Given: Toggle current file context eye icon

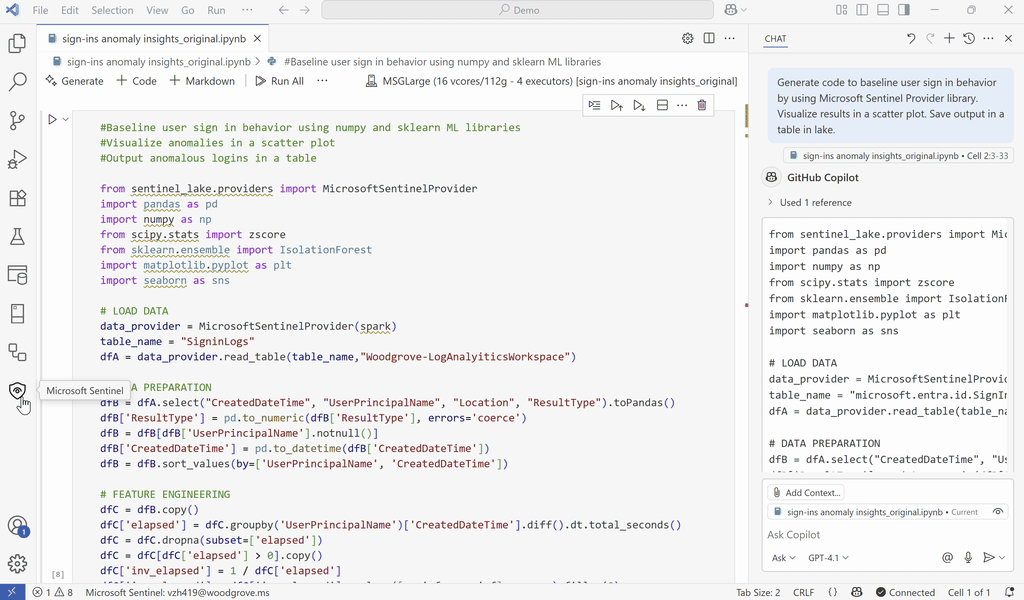Looking at the screenshot, I should [998, 512].
